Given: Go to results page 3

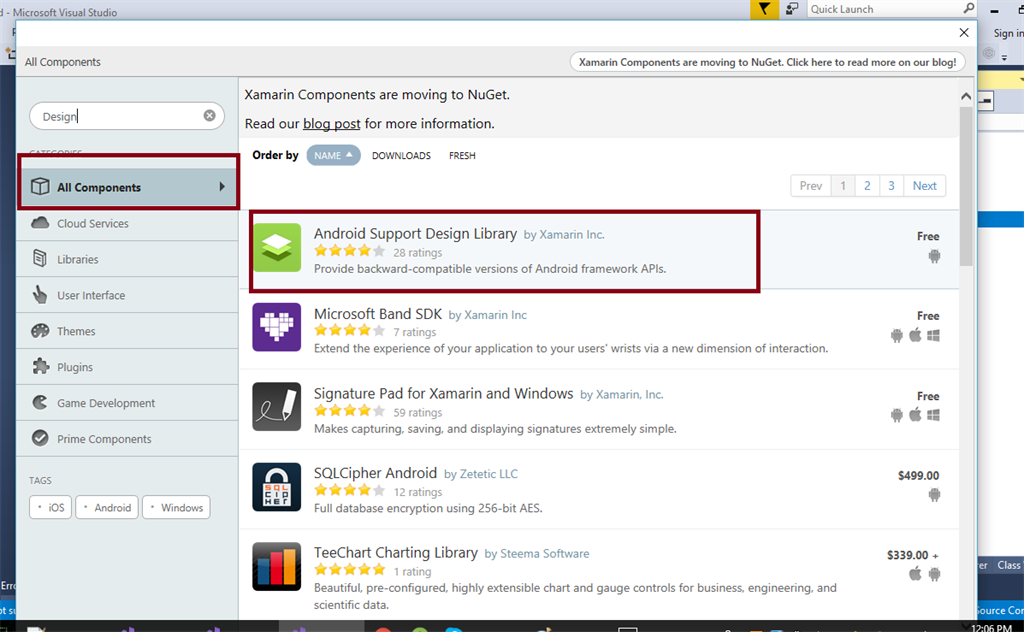Looking at the screenshot, I should coord(891,185).
